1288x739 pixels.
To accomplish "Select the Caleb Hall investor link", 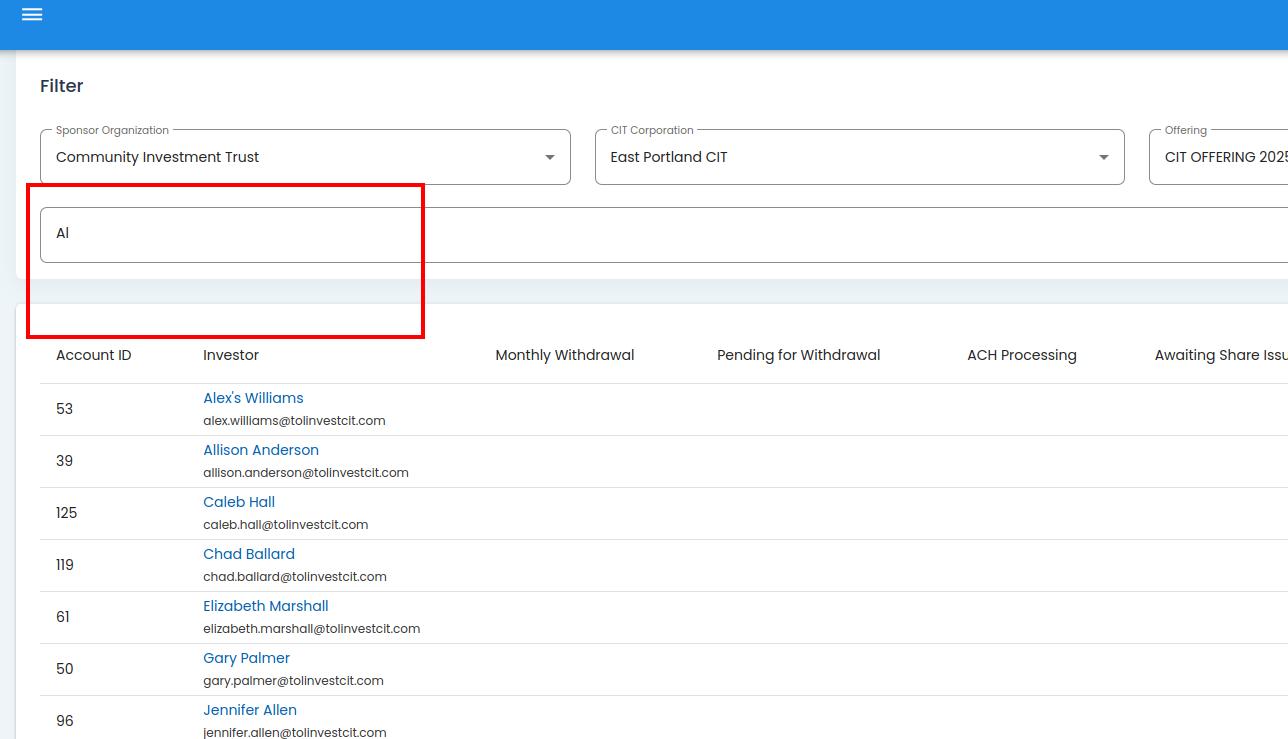I will point(239,502).
